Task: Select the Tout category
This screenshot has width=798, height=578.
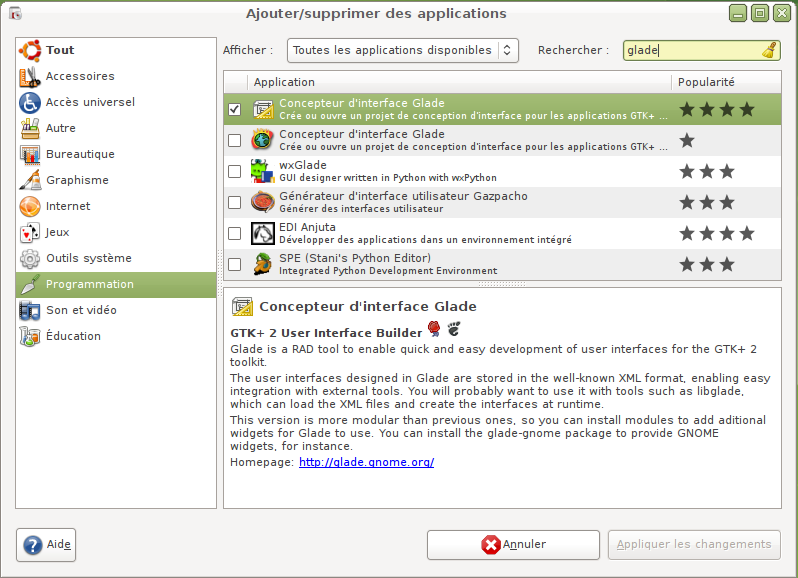Action: pos(116,50)
